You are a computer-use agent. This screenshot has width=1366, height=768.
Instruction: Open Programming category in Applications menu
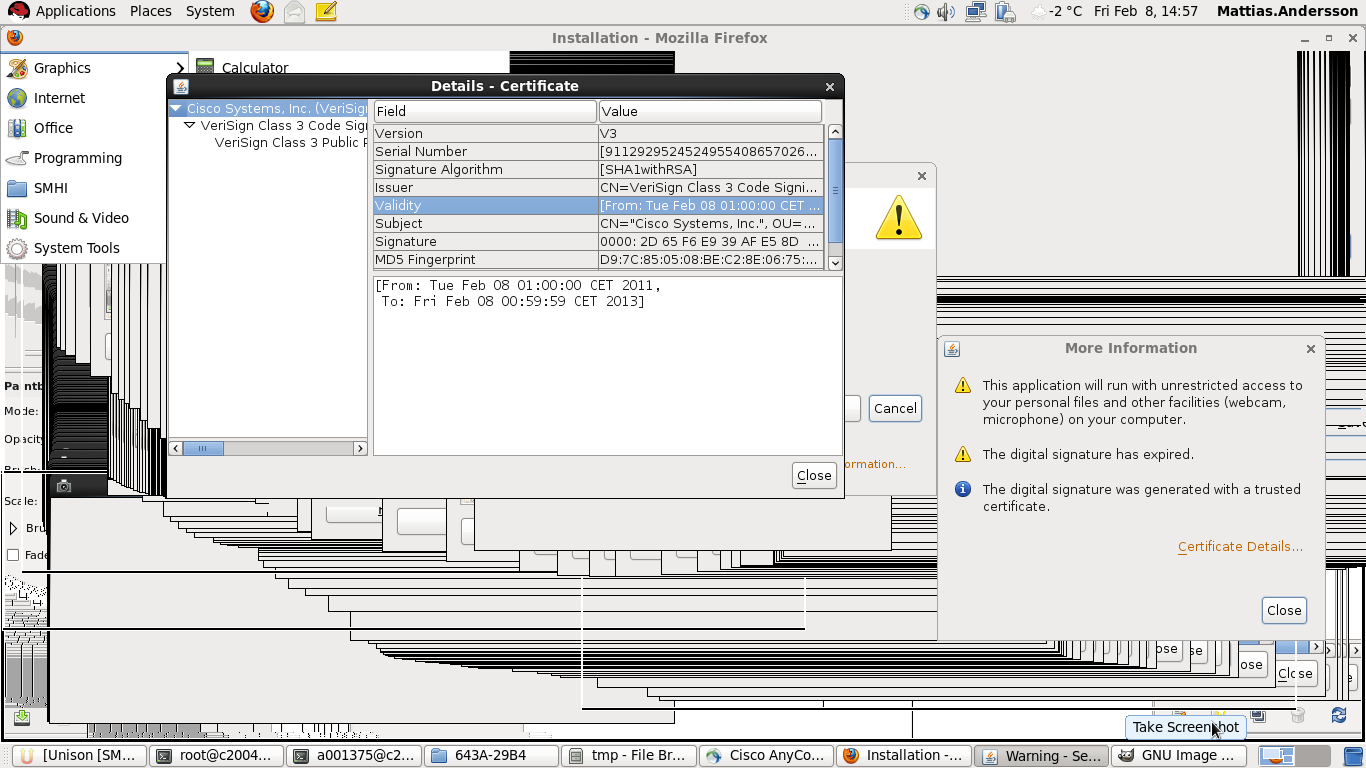point(95,158)
